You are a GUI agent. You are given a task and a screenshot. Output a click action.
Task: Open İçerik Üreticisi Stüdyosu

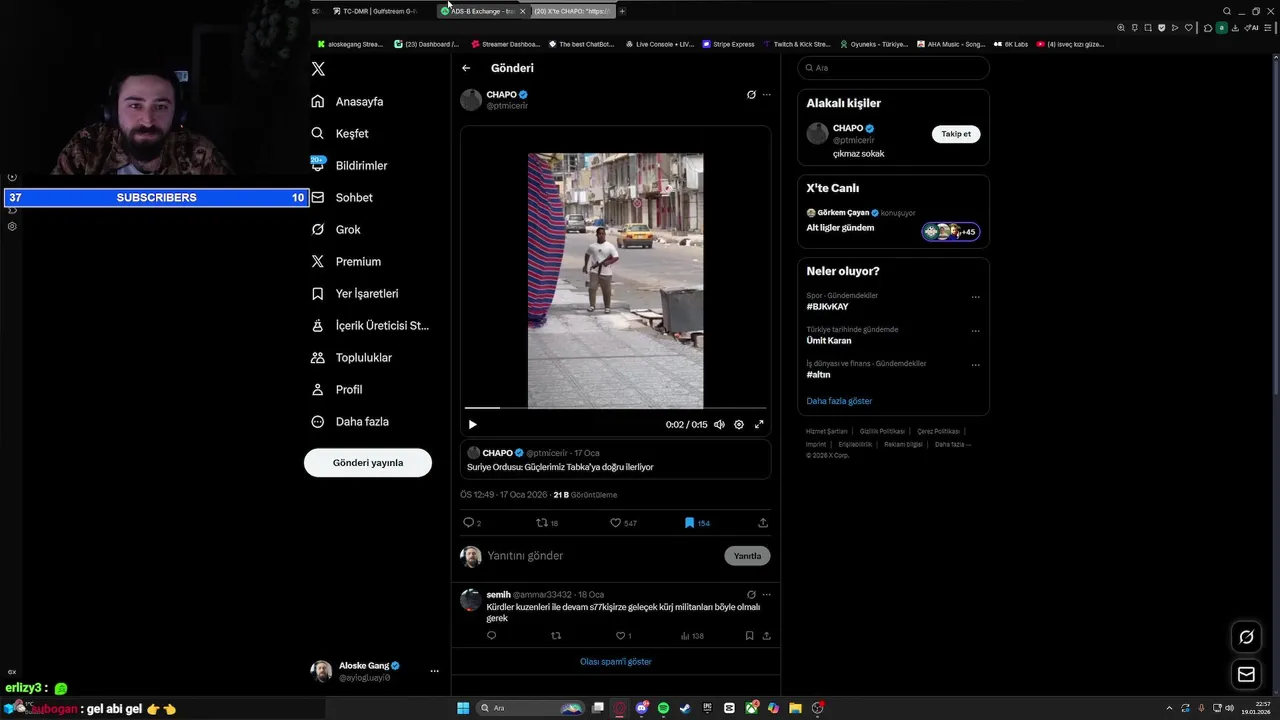point(370,325)
